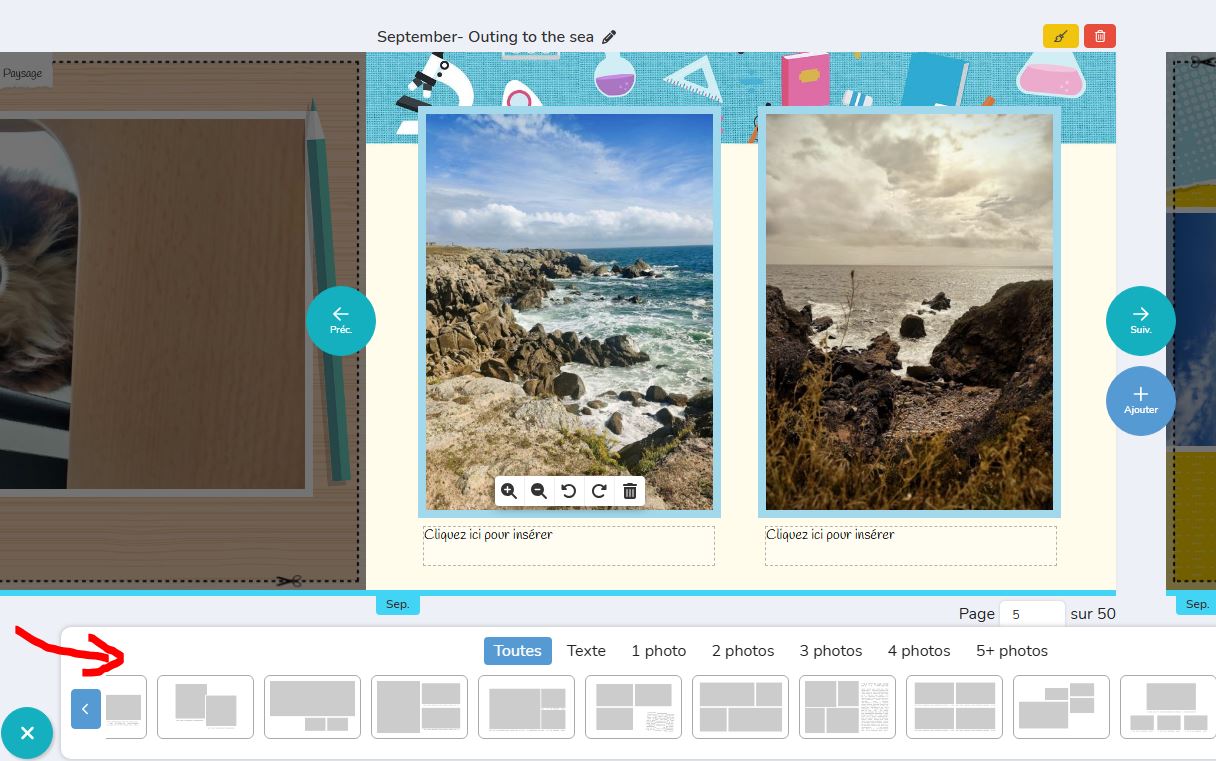
Task: Close the layout panel with the X button
Action: coord(27,733)
